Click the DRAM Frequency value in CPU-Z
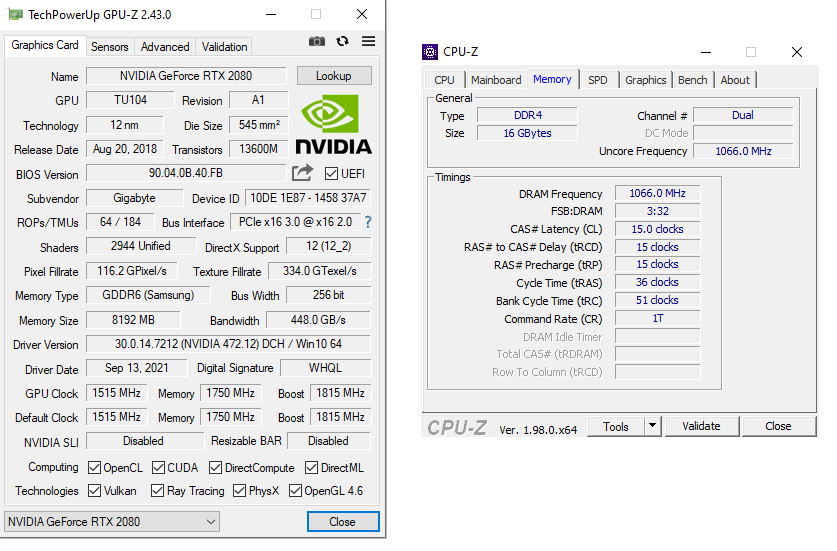Screen dimensions: 837x551 [657, 193]
